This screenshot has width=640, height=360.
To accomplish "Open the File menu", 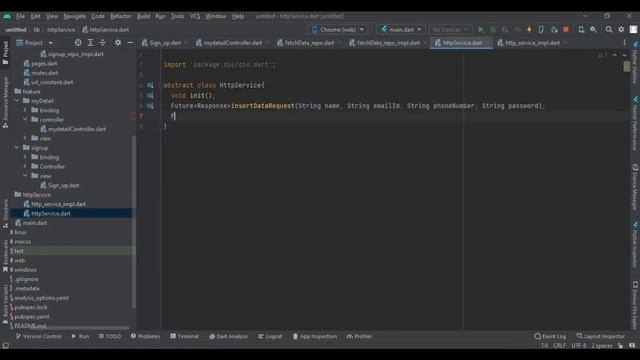I will pos(20,16).
